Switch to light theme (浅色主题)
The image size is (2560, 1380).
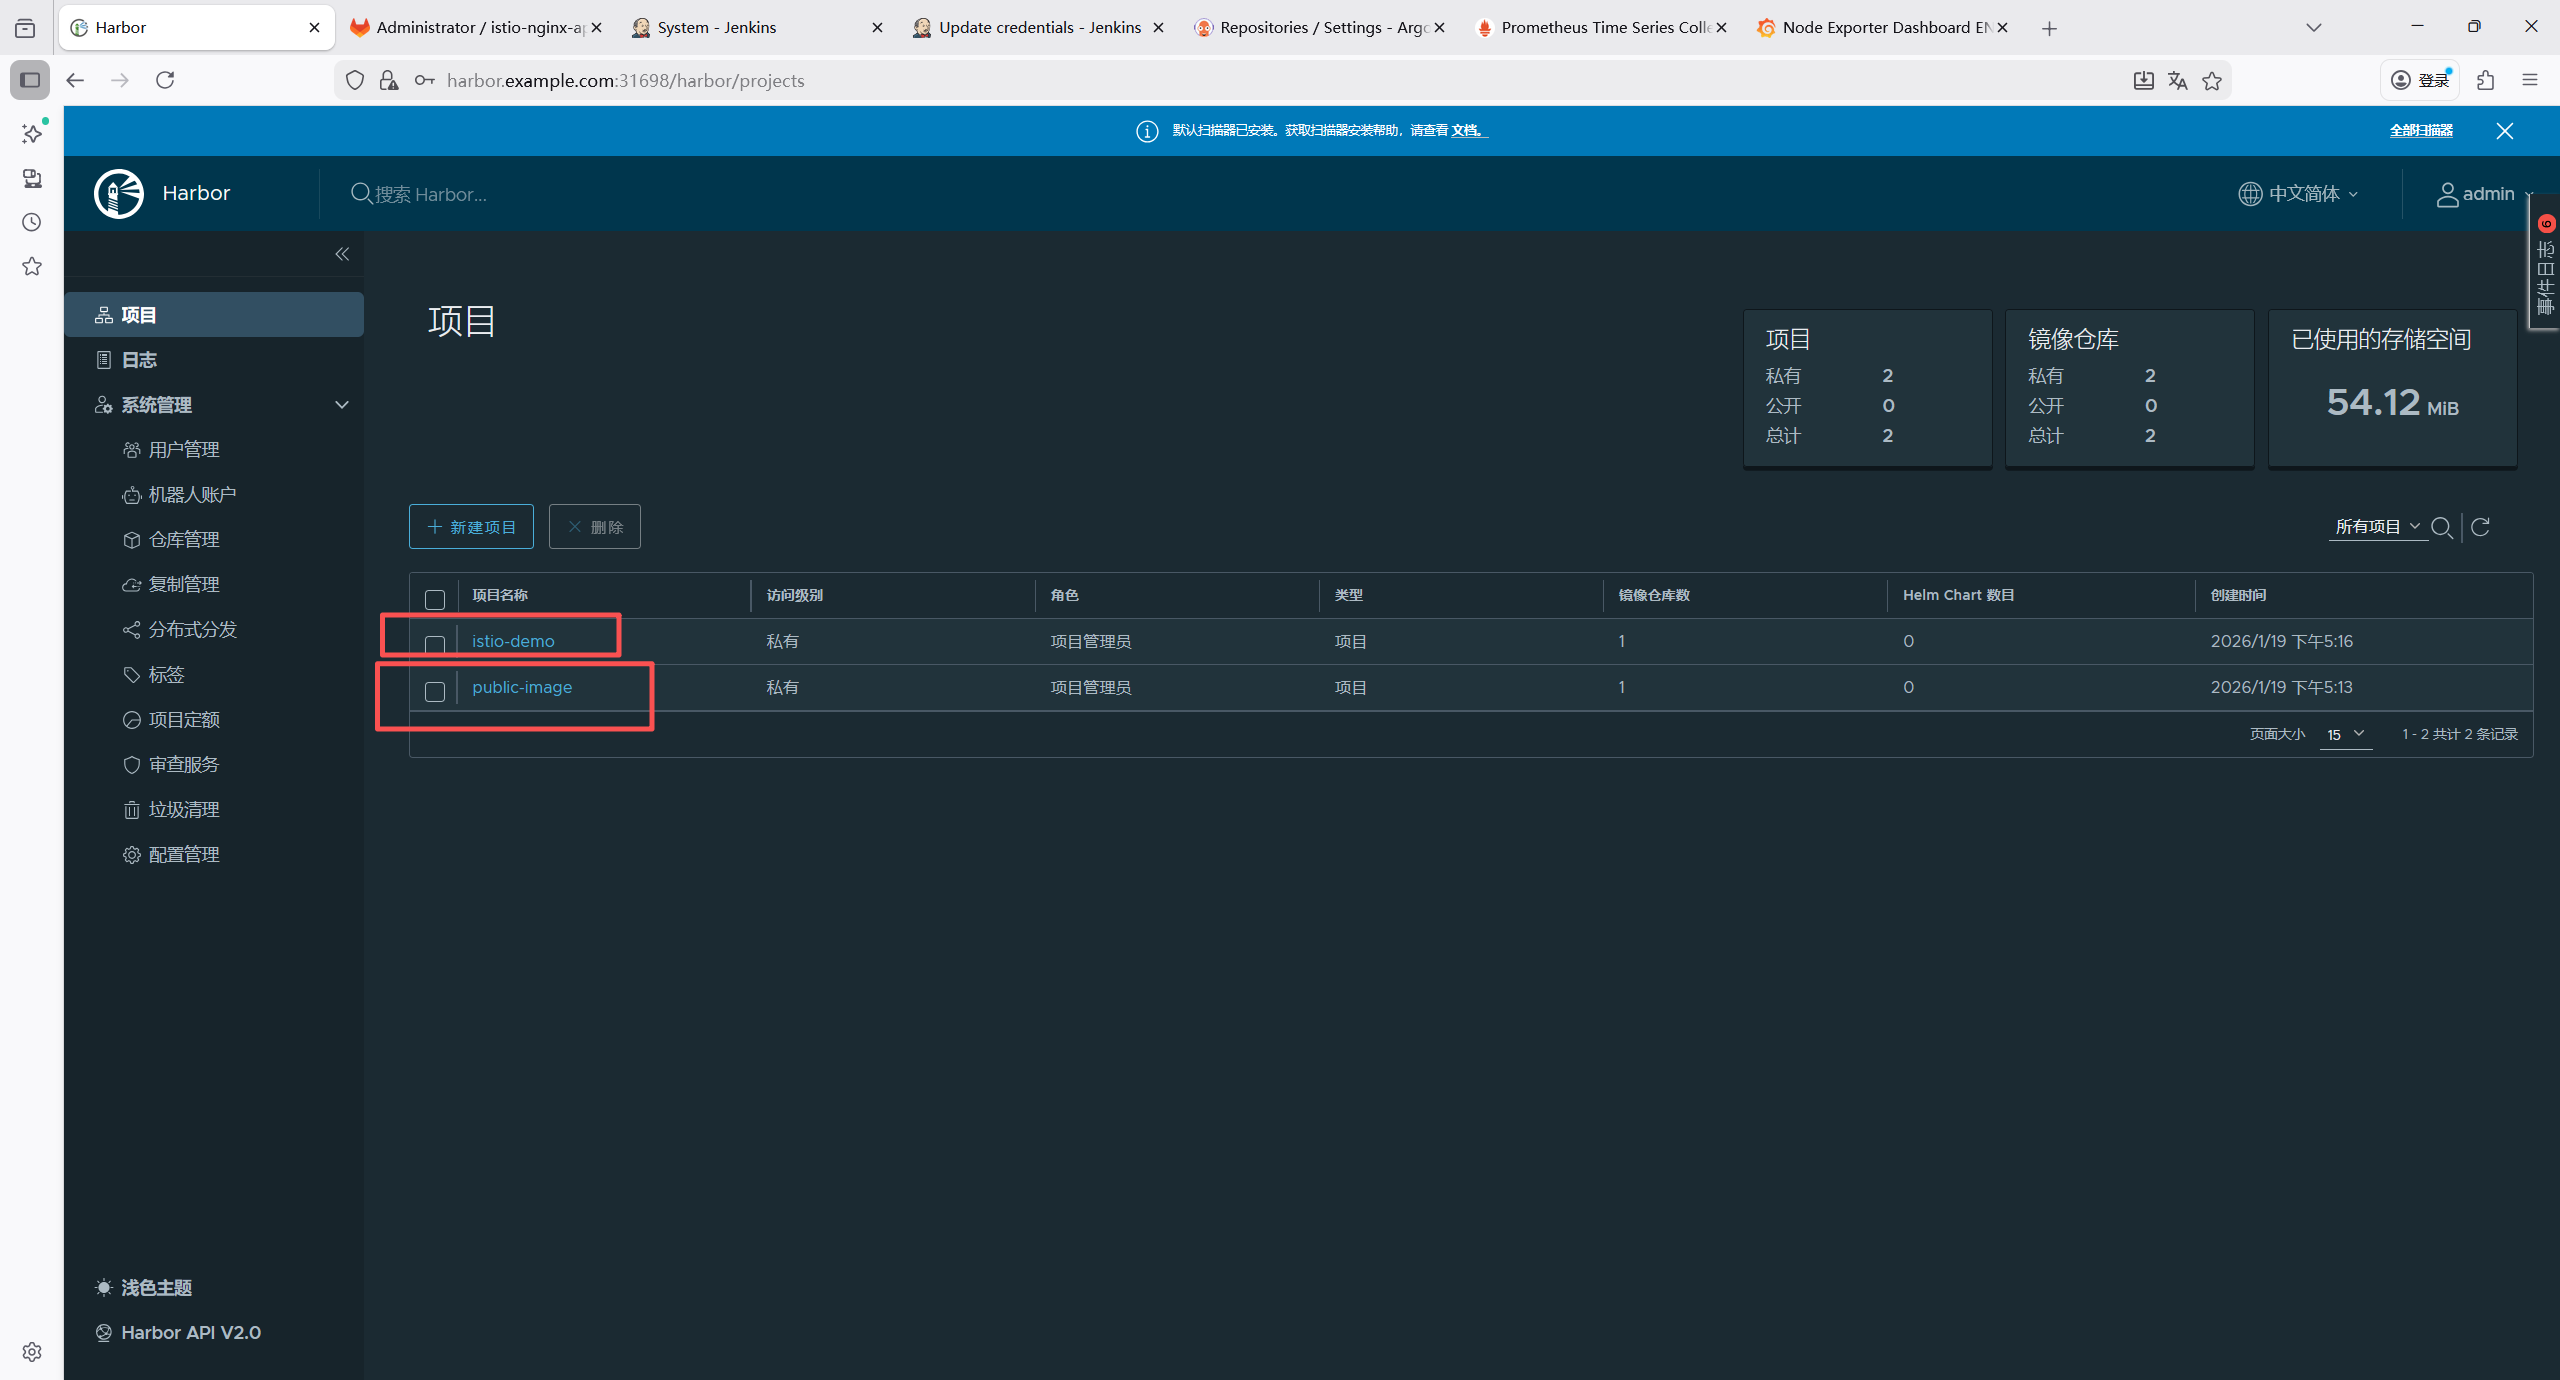click(156, 1287)
